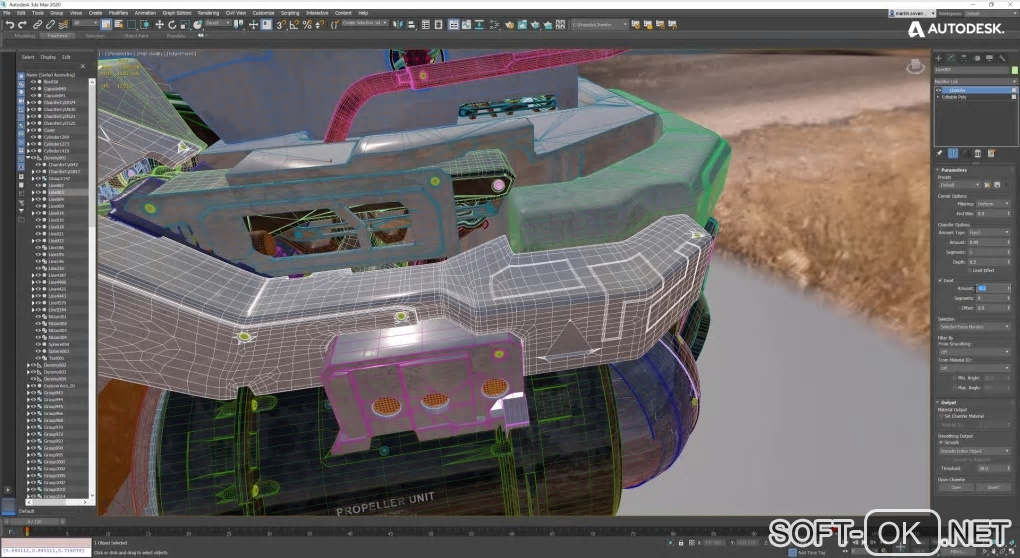Click Configure Modifier Sets icon

pos(991,153)
